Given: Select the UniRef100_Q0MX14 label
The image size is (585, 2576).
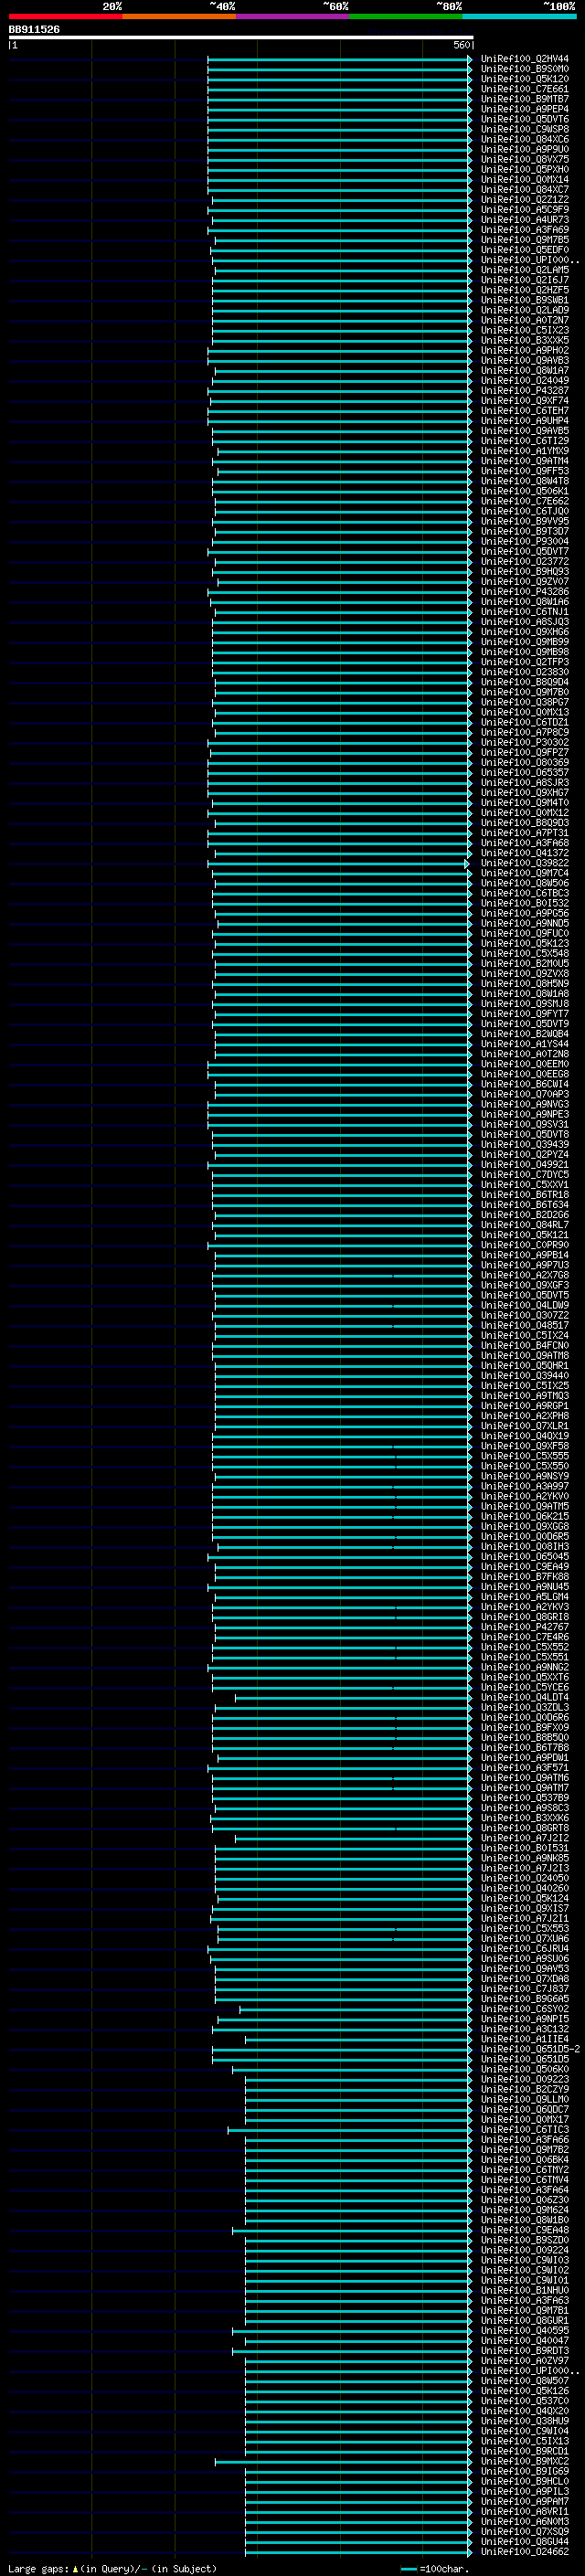Looking at the screenshot, I should 525,179.
